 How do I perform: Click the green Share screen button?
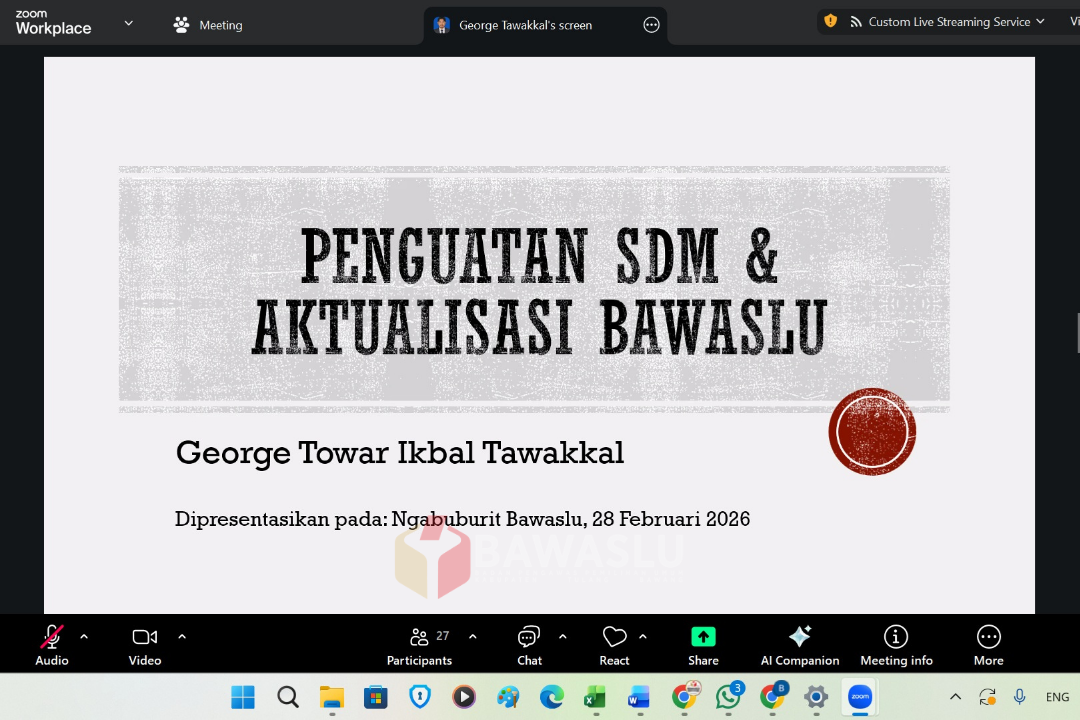click(703, 644)
